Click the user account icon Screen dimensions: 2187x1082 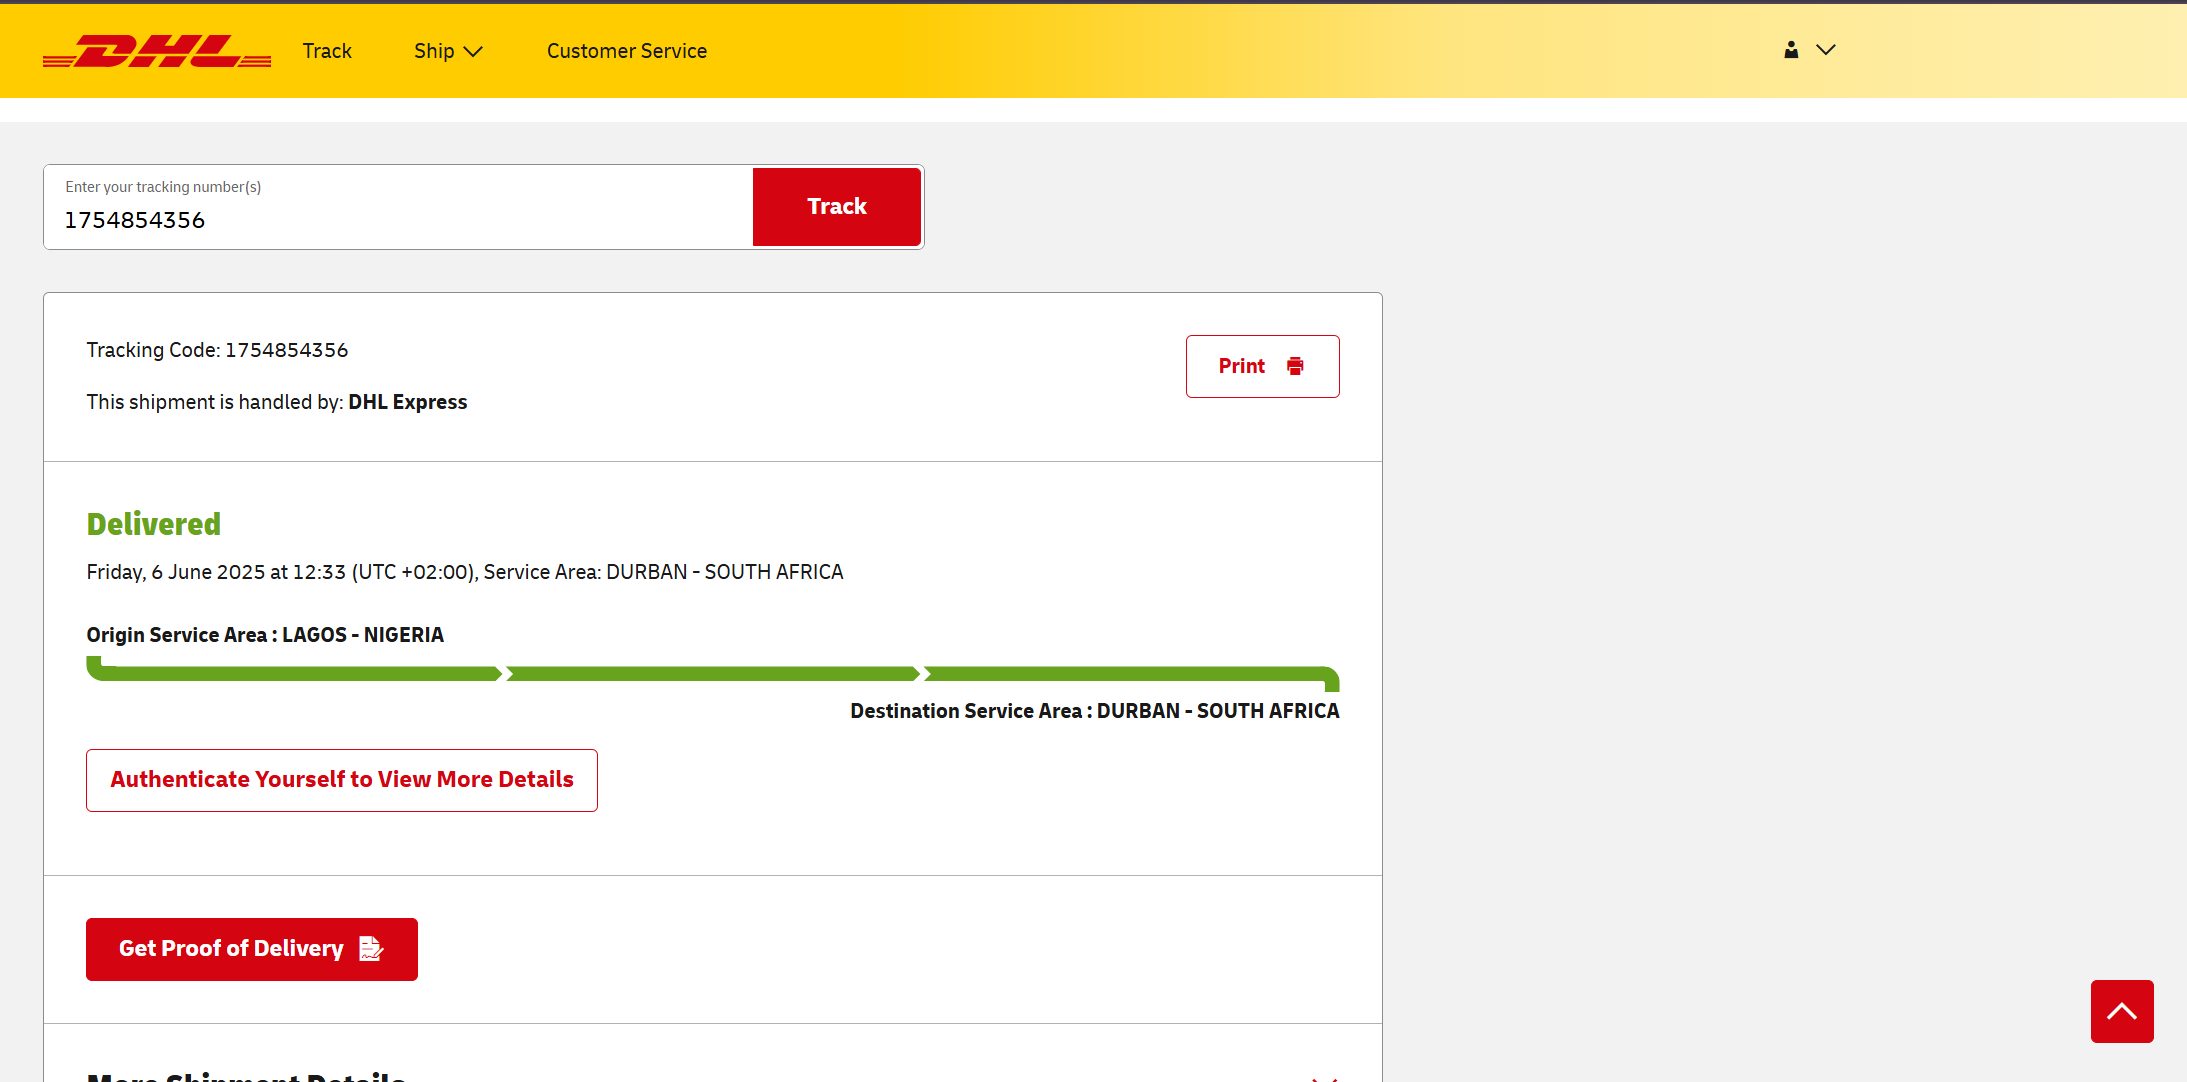[x=1791, y=50]
